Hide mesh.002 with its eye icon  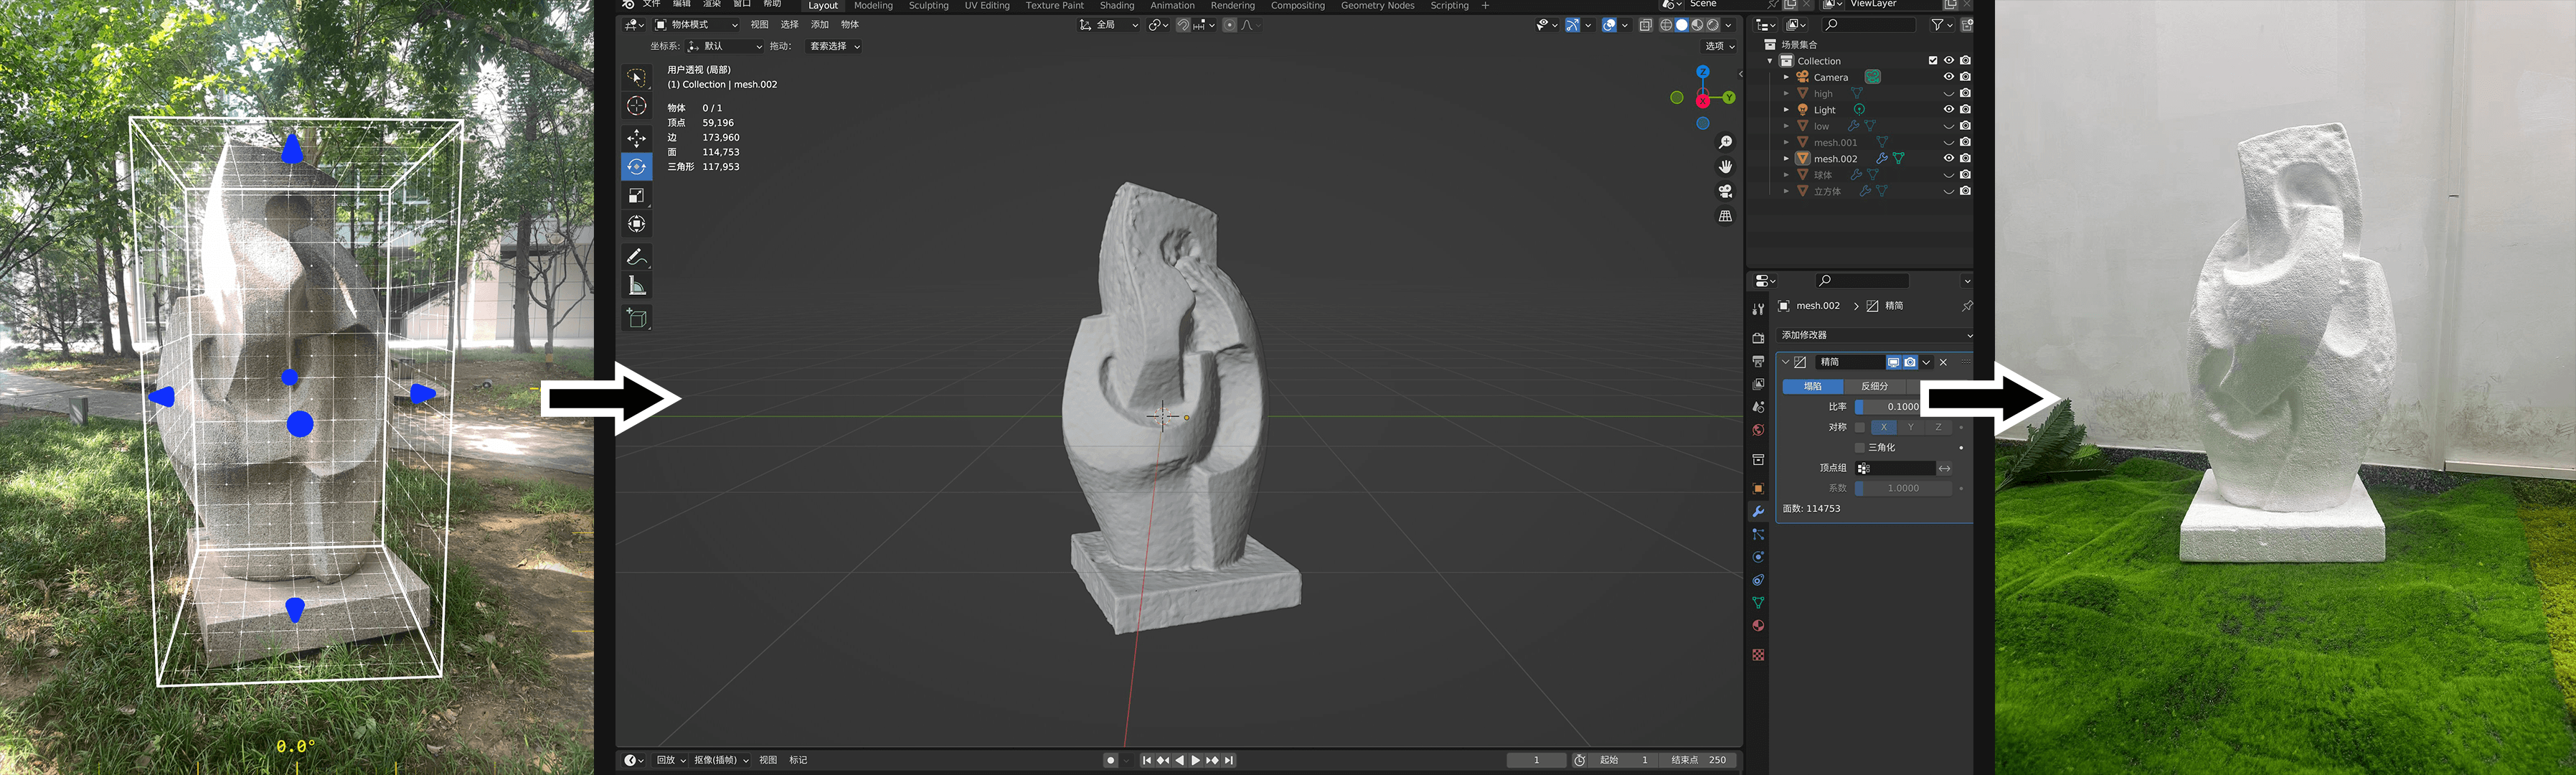pyautogui.click(x=1948, y=158)
